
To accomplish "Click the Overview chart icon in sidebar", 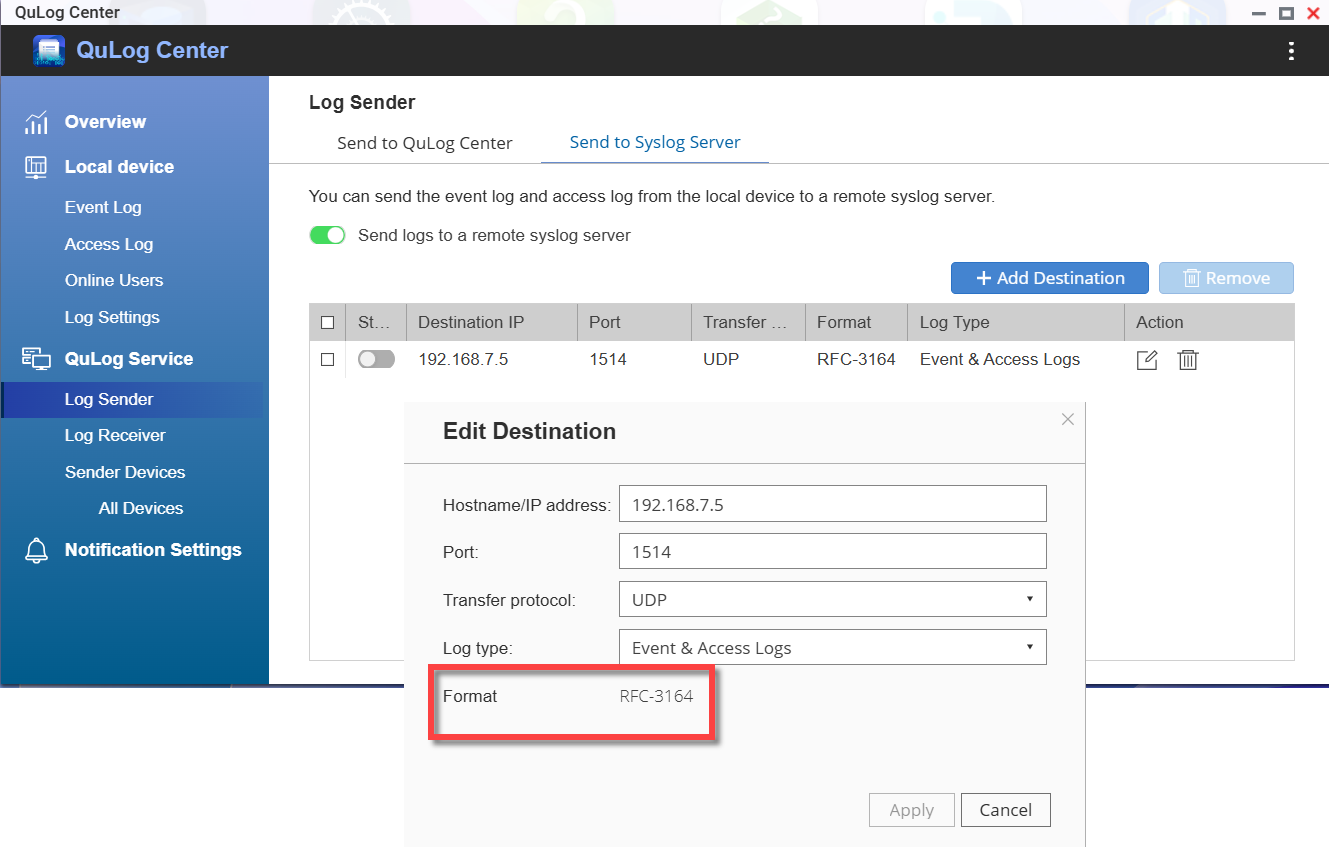I will 36,123.
